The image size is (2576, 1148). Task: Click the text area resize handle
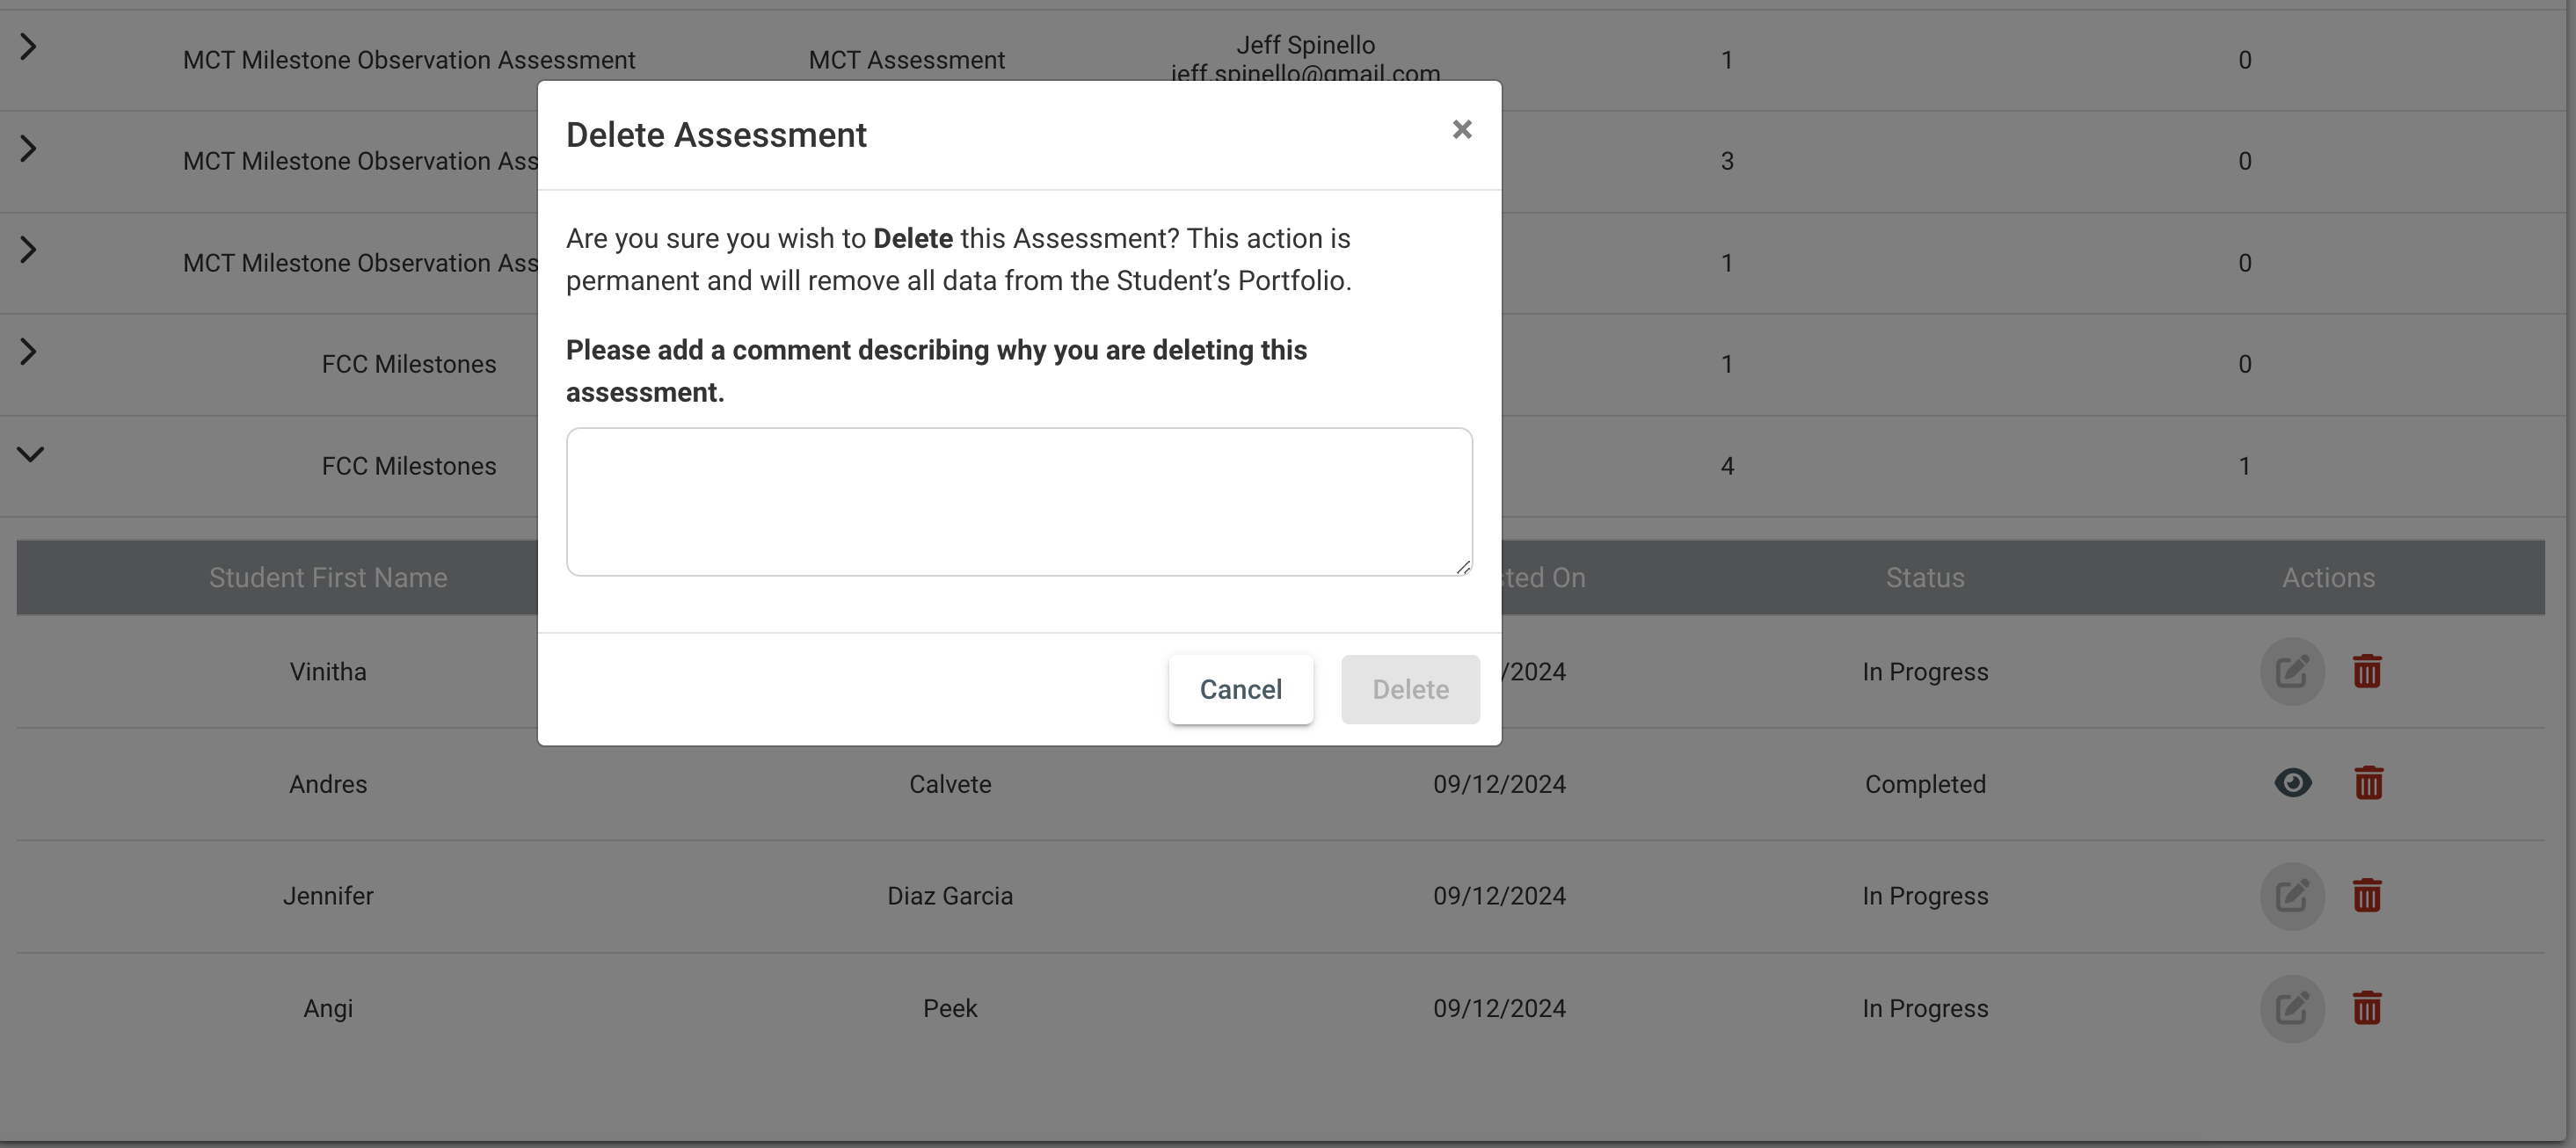[1462, 566]
